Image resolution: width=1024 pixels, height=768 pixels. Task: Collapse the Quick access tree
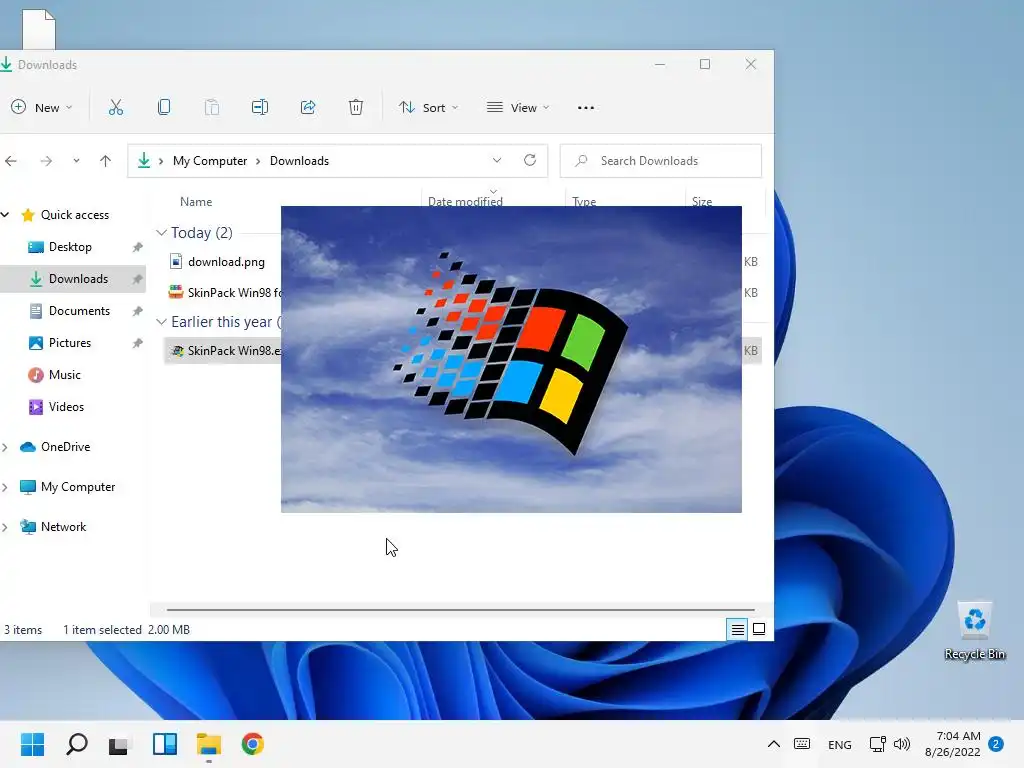[x=5, y=214]
